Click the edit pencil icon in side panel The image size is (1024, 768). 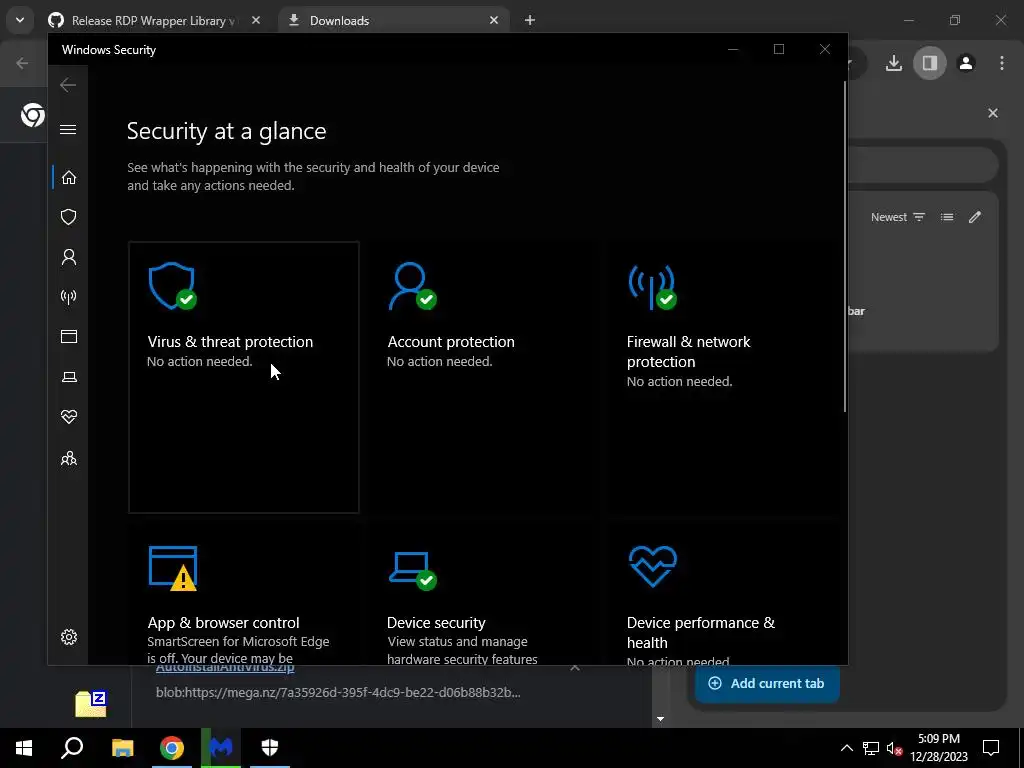coord(974,217)
